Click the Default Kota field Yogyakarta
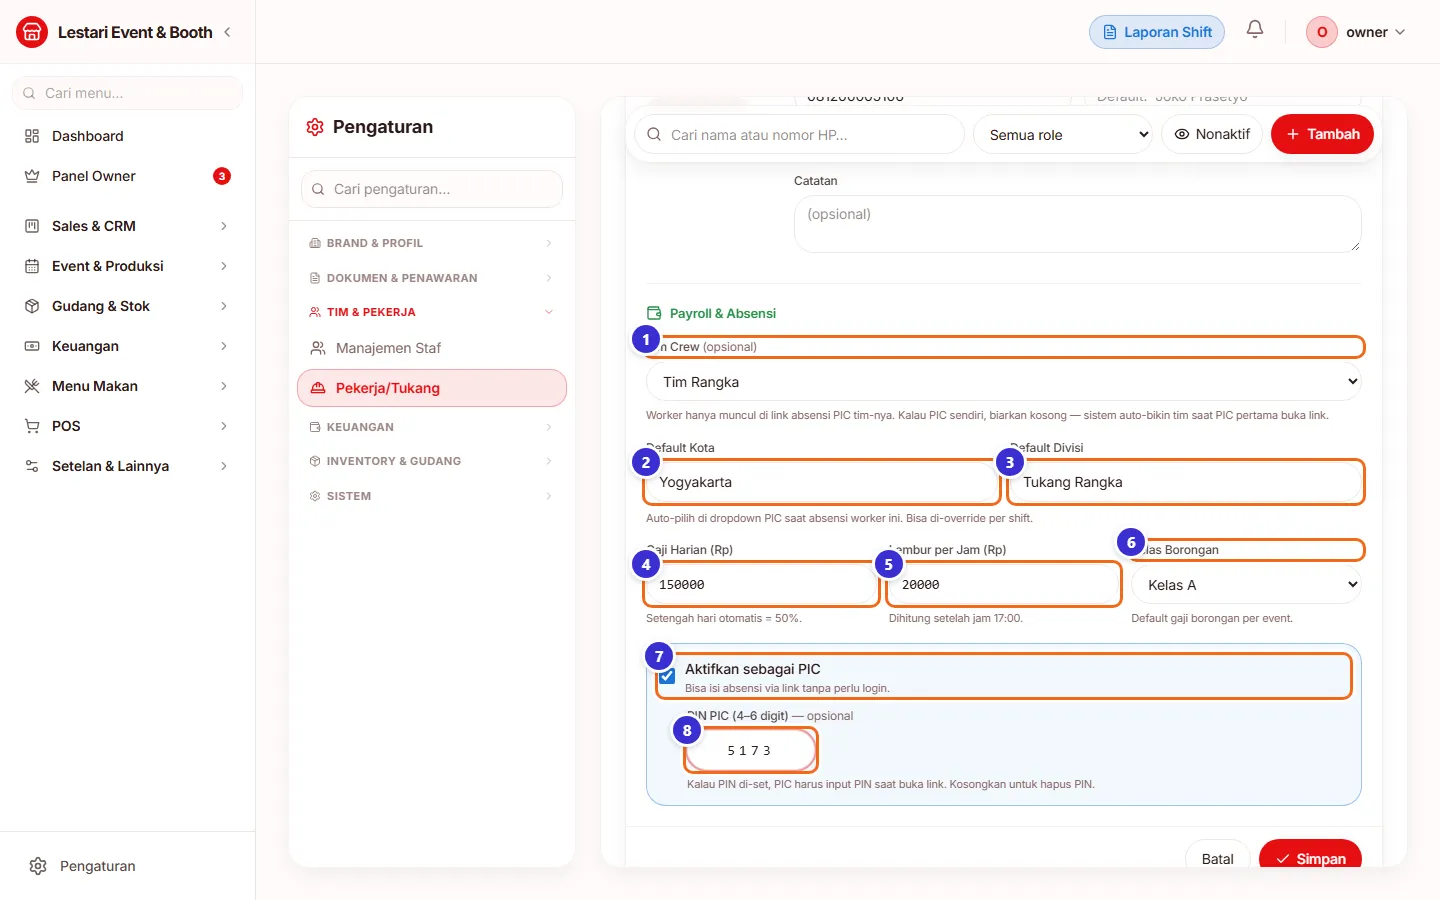This screenshot has width=1440, height=900. [x=820, y=482]
